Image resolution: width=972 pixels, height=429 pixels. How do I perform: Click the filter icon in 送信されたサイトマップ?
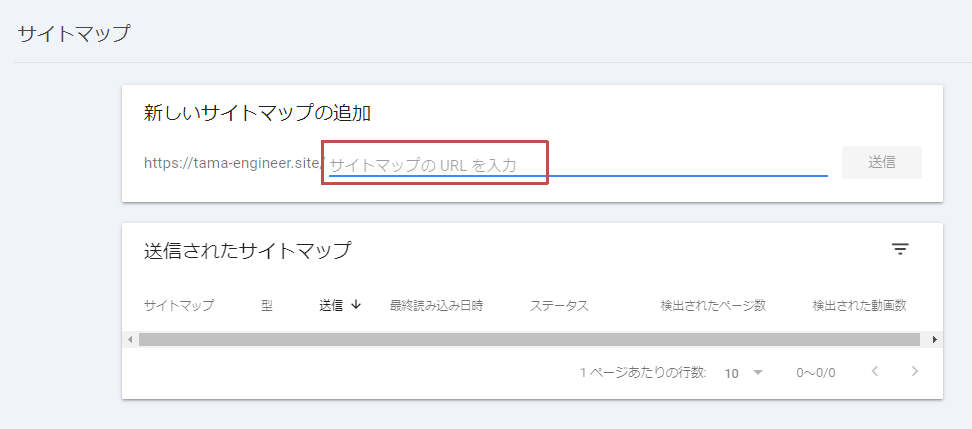[x=900, y=249]
